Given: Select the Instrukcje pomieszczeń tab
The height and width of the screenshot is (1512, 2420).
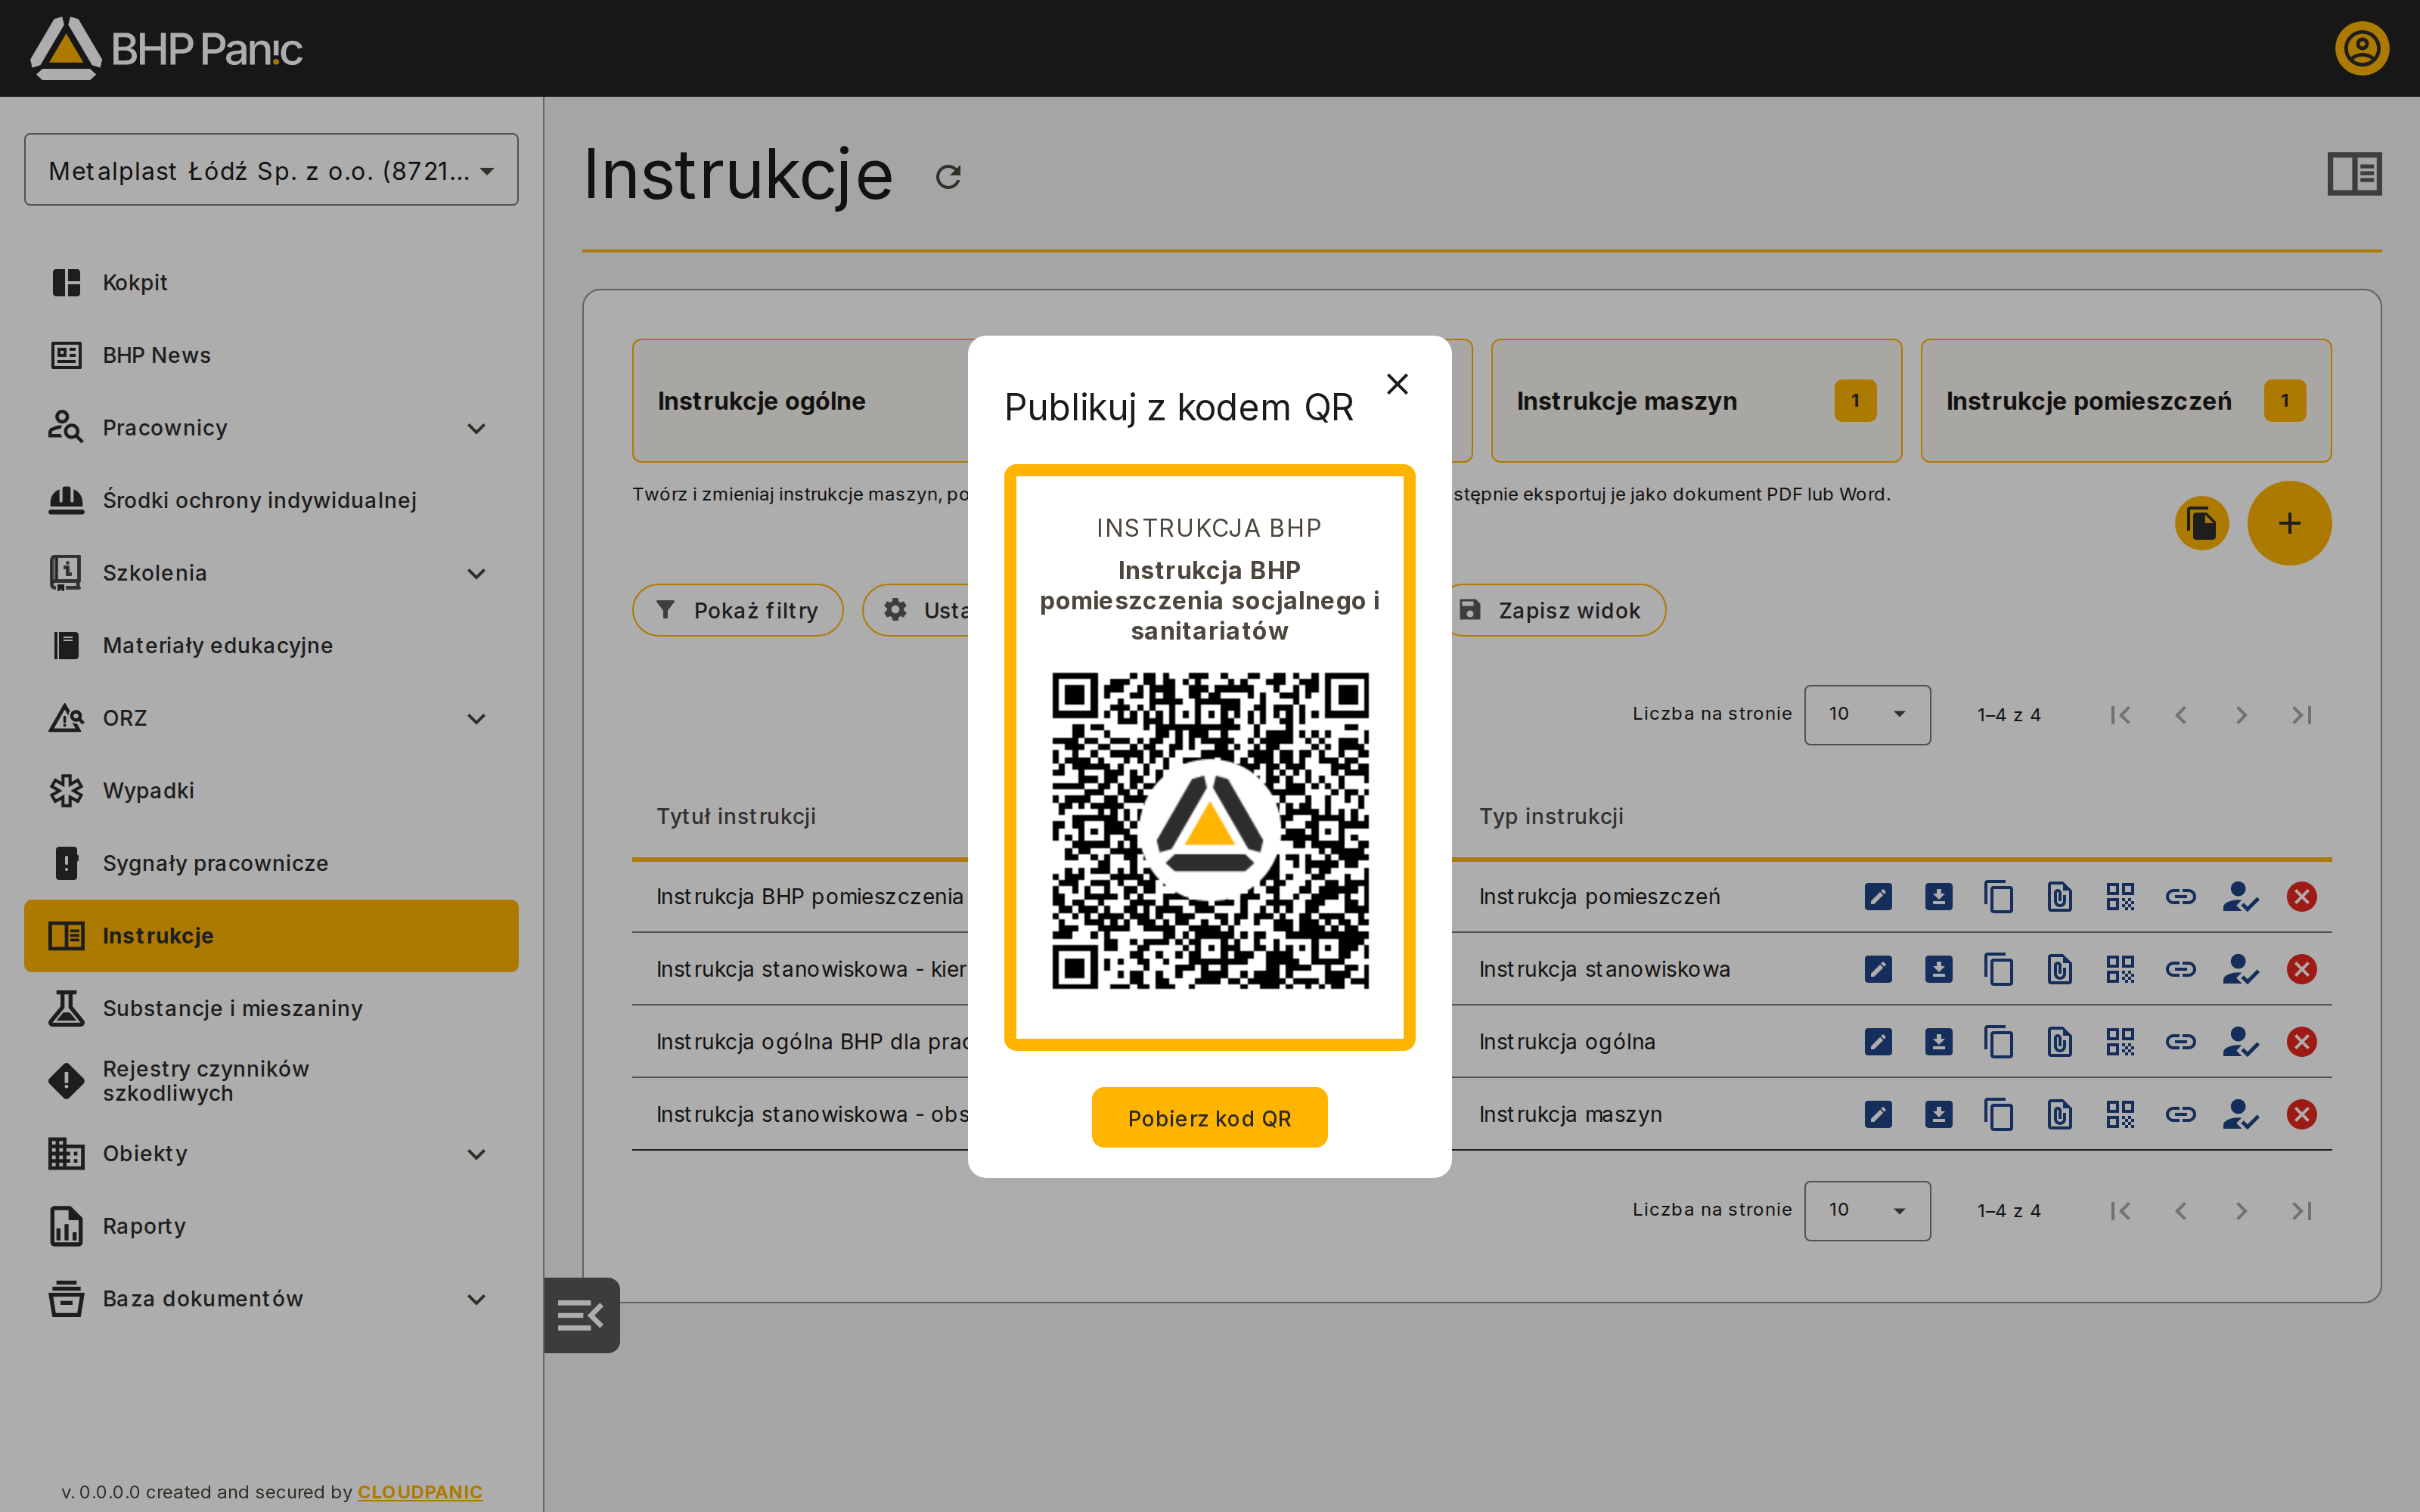Looking at the screenshot, I should click(2126, 401).
